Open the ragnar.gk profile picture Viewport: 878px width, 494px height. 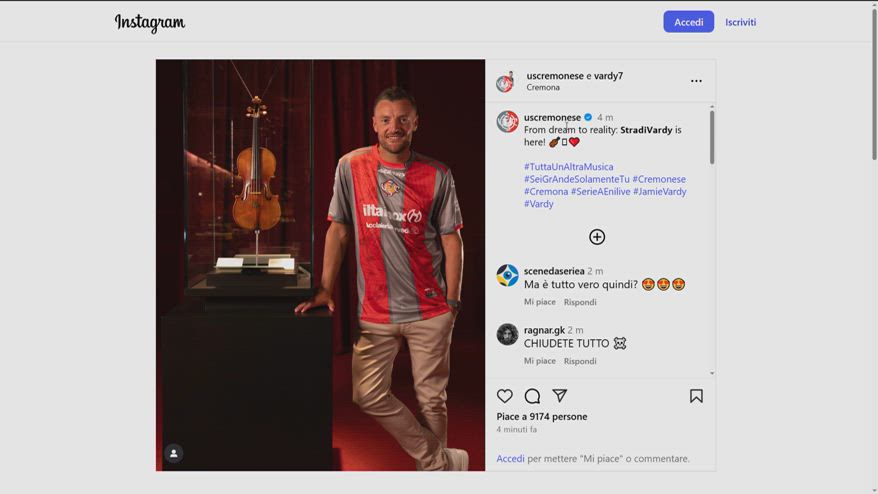tap(507, 334)
